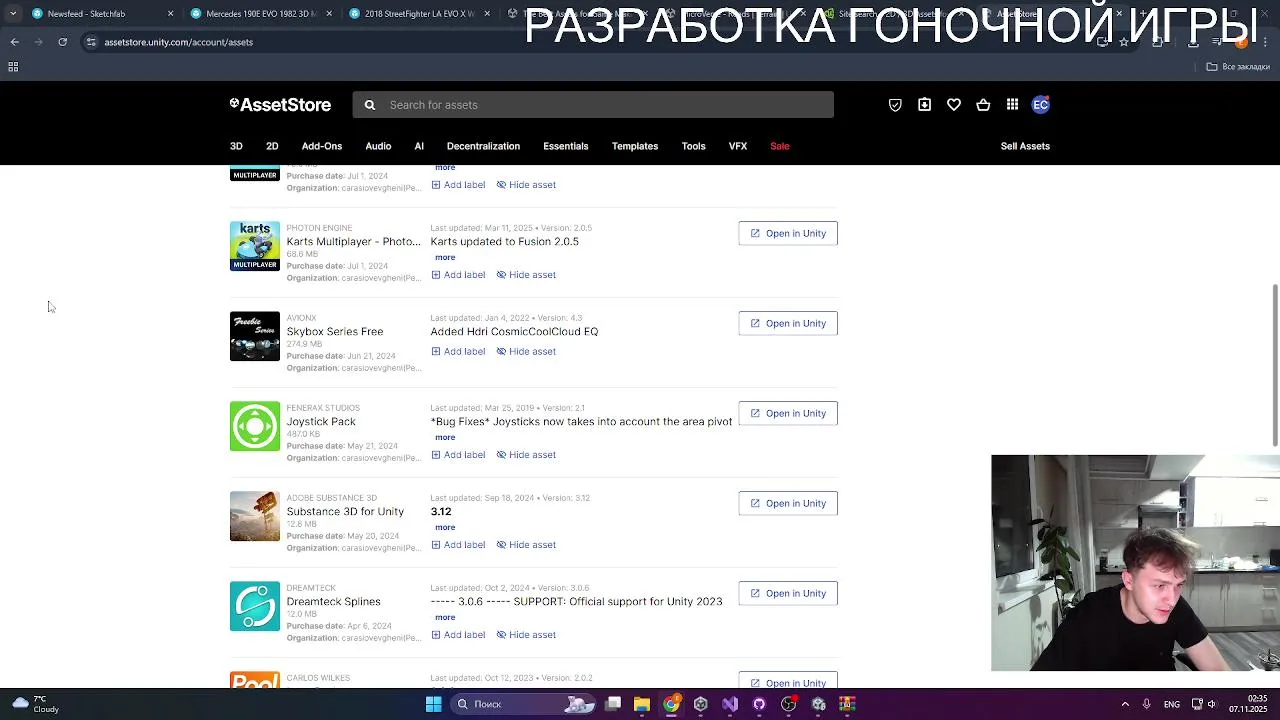Switch to the Mercedes 190E EVO tab
The image size is (1280, 720).
[260, 14]
